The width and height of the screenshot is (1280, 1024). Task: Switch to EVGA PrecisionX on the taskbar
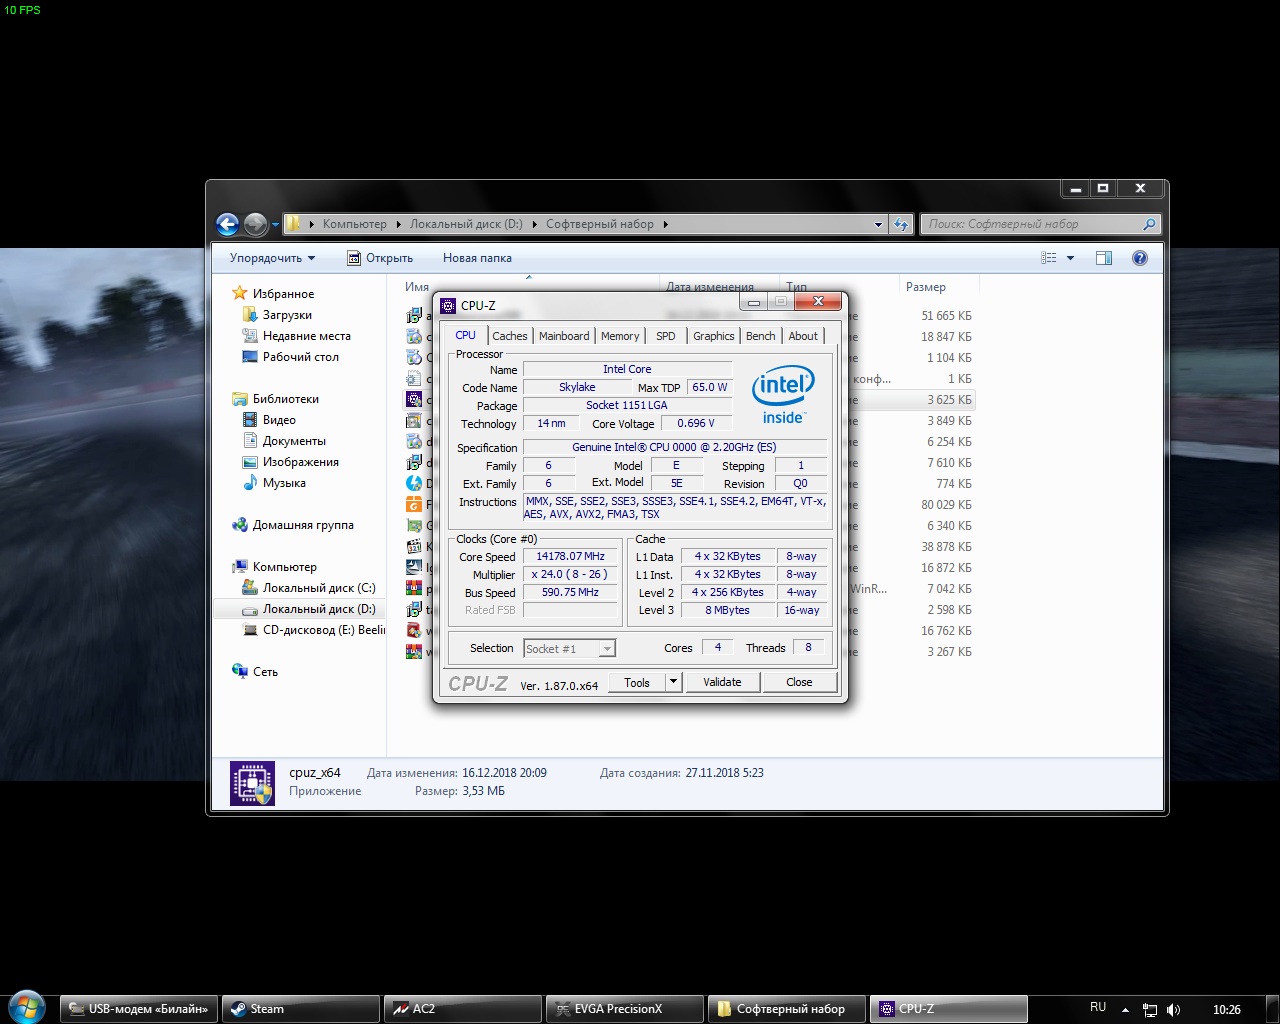tap(625, 1009)
